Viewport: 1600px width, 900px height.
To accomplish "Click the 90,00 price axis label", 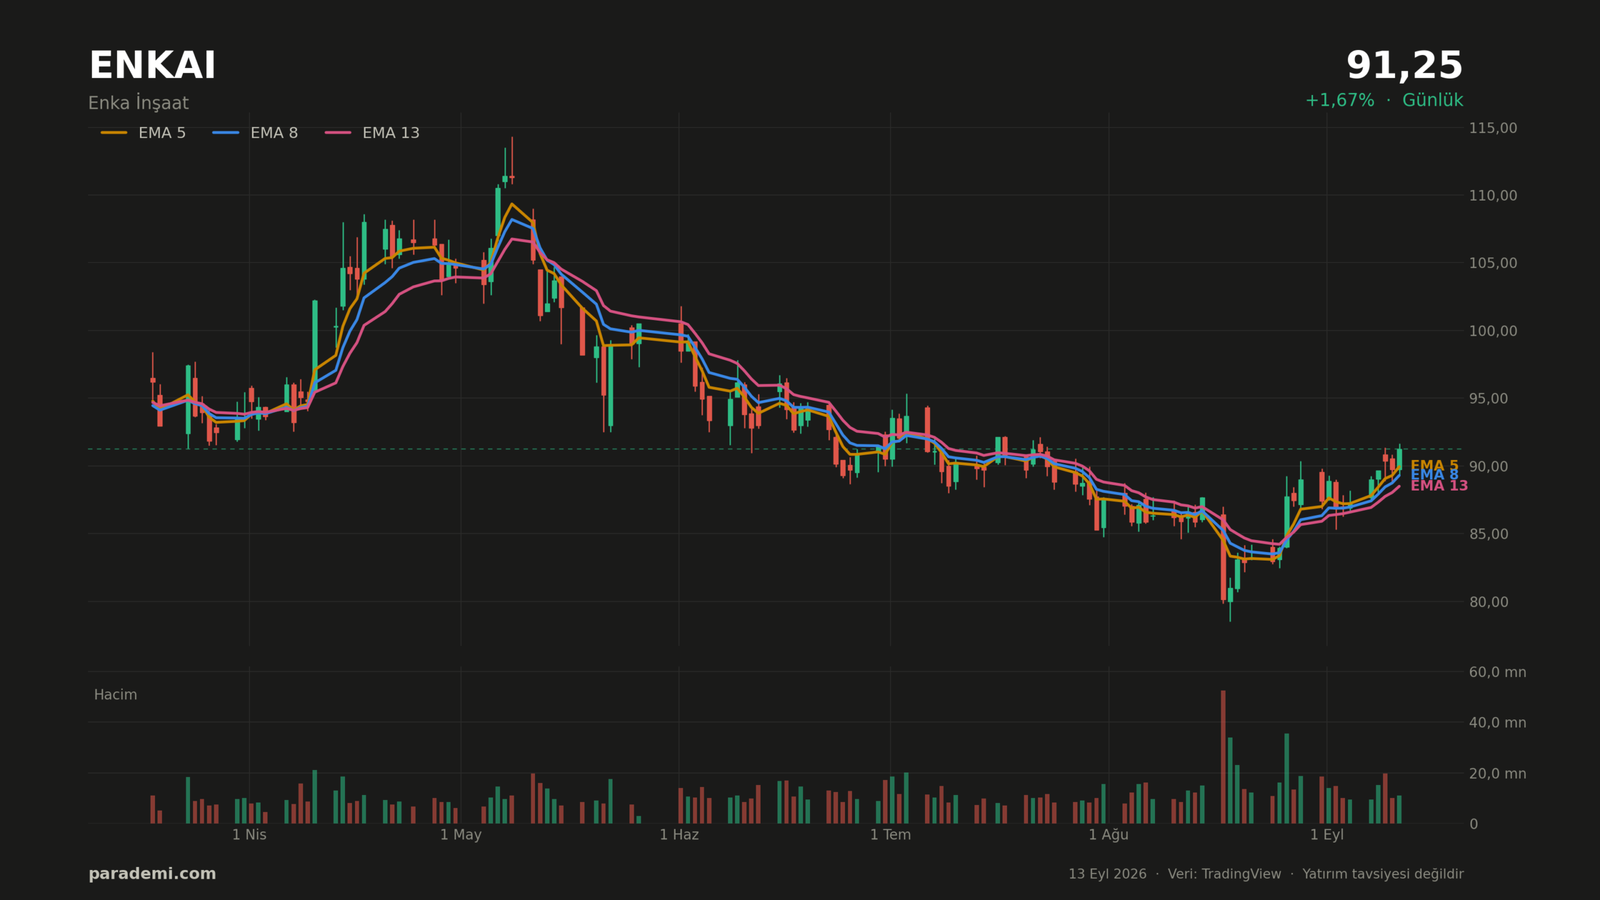I will click(1489, 466).
